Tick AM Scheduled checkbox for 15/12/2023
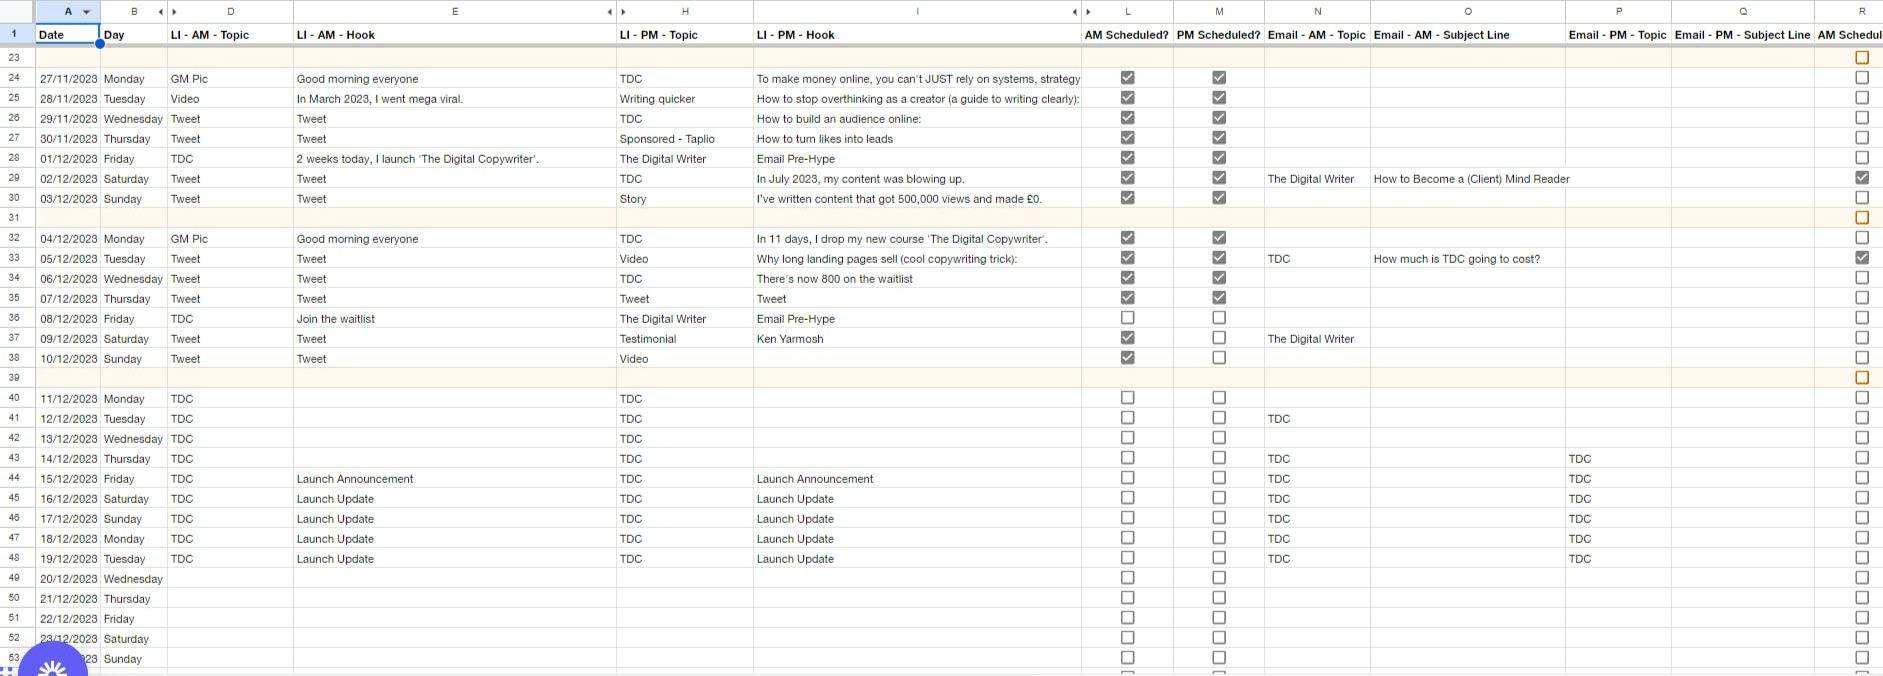 1127,478
